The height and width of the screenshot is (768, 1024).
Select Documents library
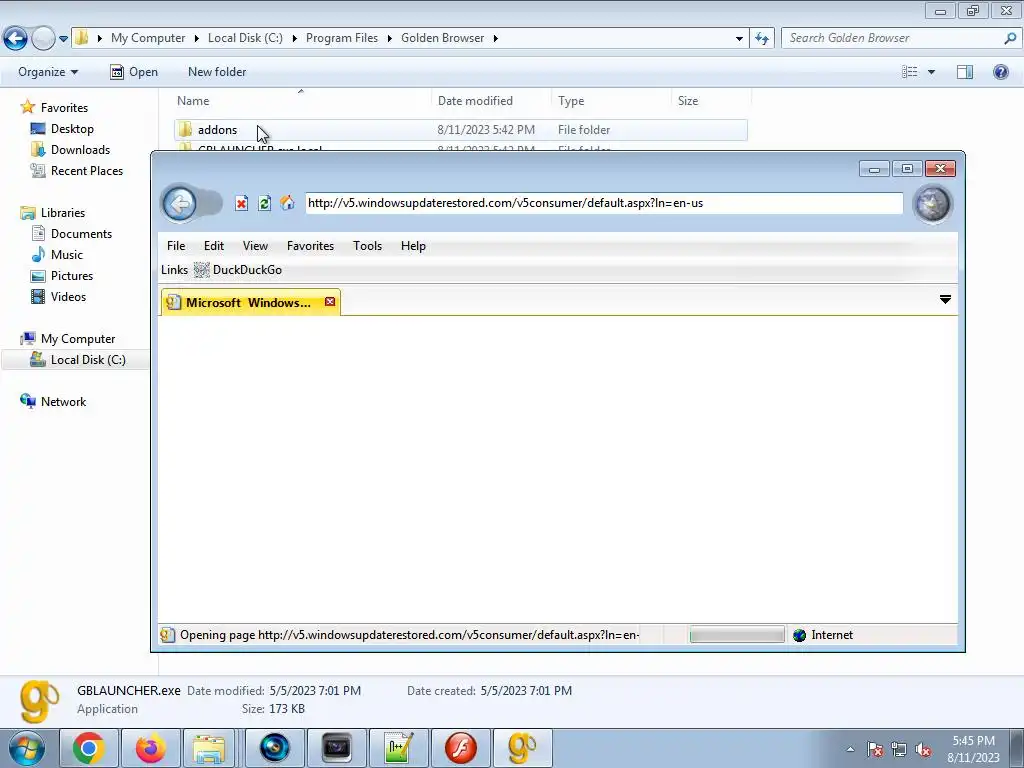pos(81,234)
